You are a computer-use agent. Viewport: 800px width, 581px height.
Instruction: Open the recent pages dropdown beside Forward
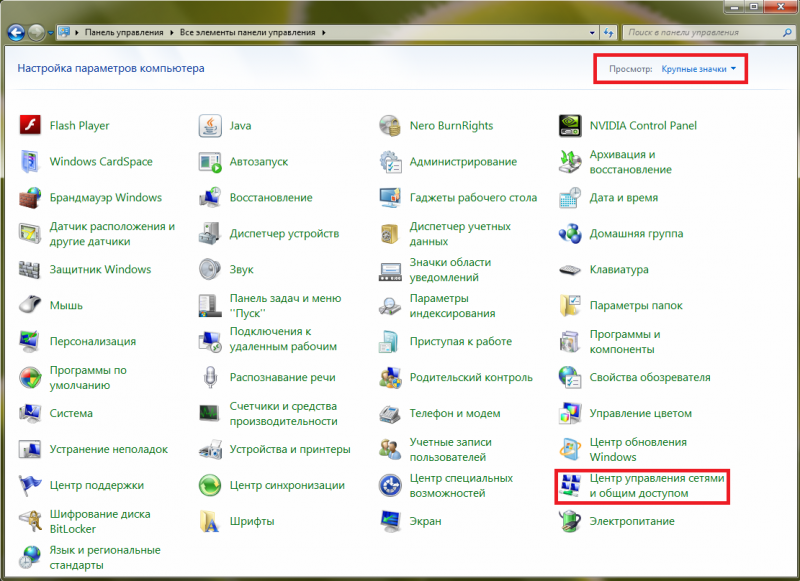click(x=51, y=33)
